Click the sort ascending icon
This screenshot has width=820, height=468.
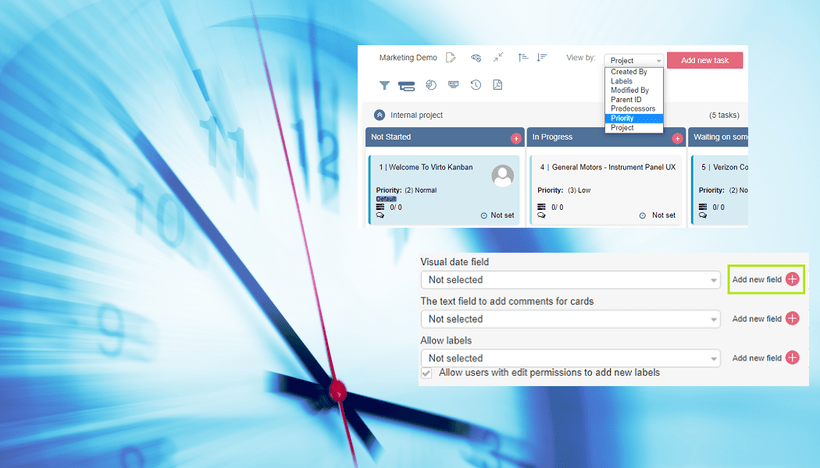click(x=522, y=57)
